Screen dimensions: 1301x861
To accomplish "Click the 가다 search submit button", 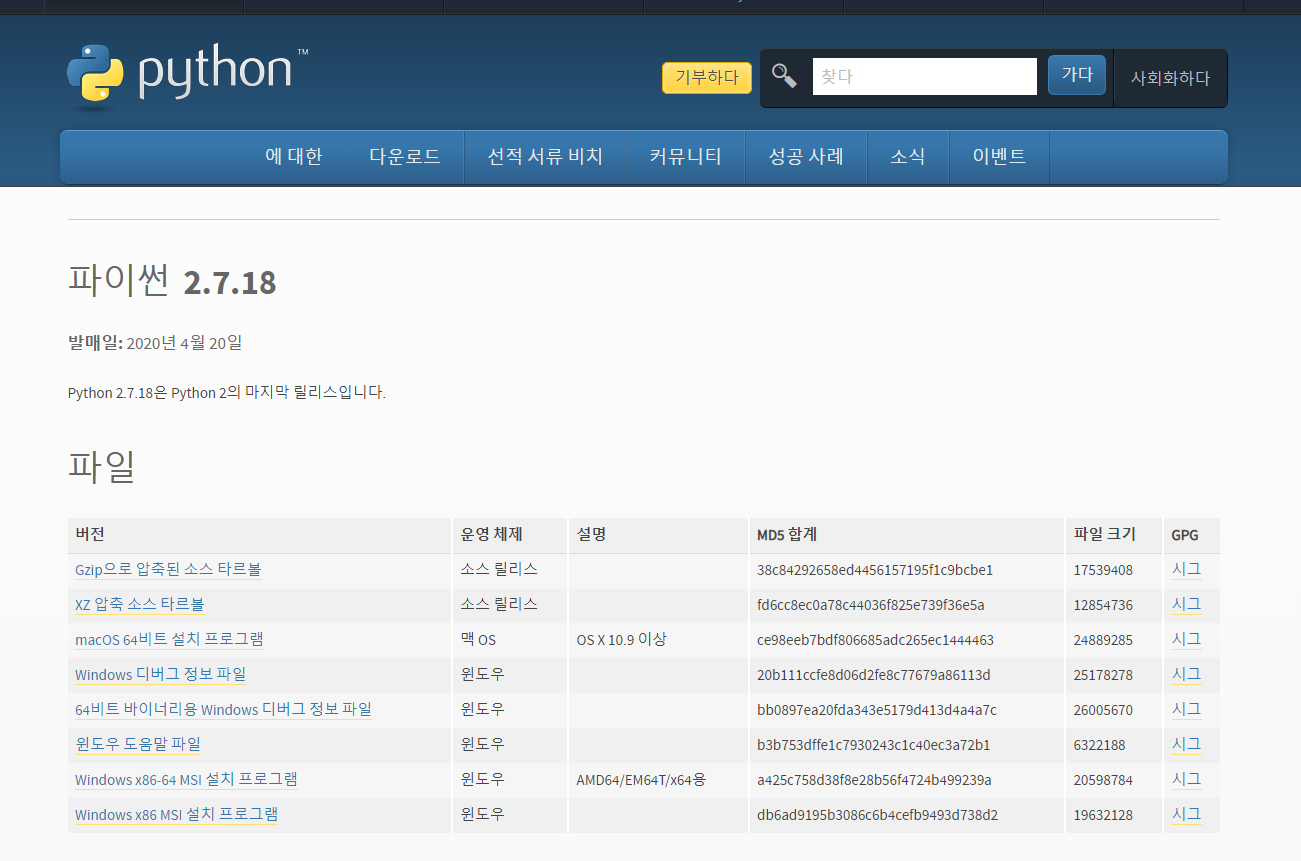I will tap(1077, 75).
